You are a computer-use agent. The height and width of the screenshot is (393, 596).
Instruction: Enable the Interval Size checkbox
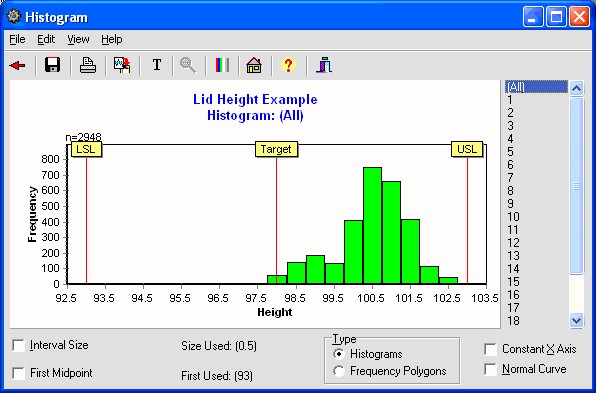click(18, 345)
